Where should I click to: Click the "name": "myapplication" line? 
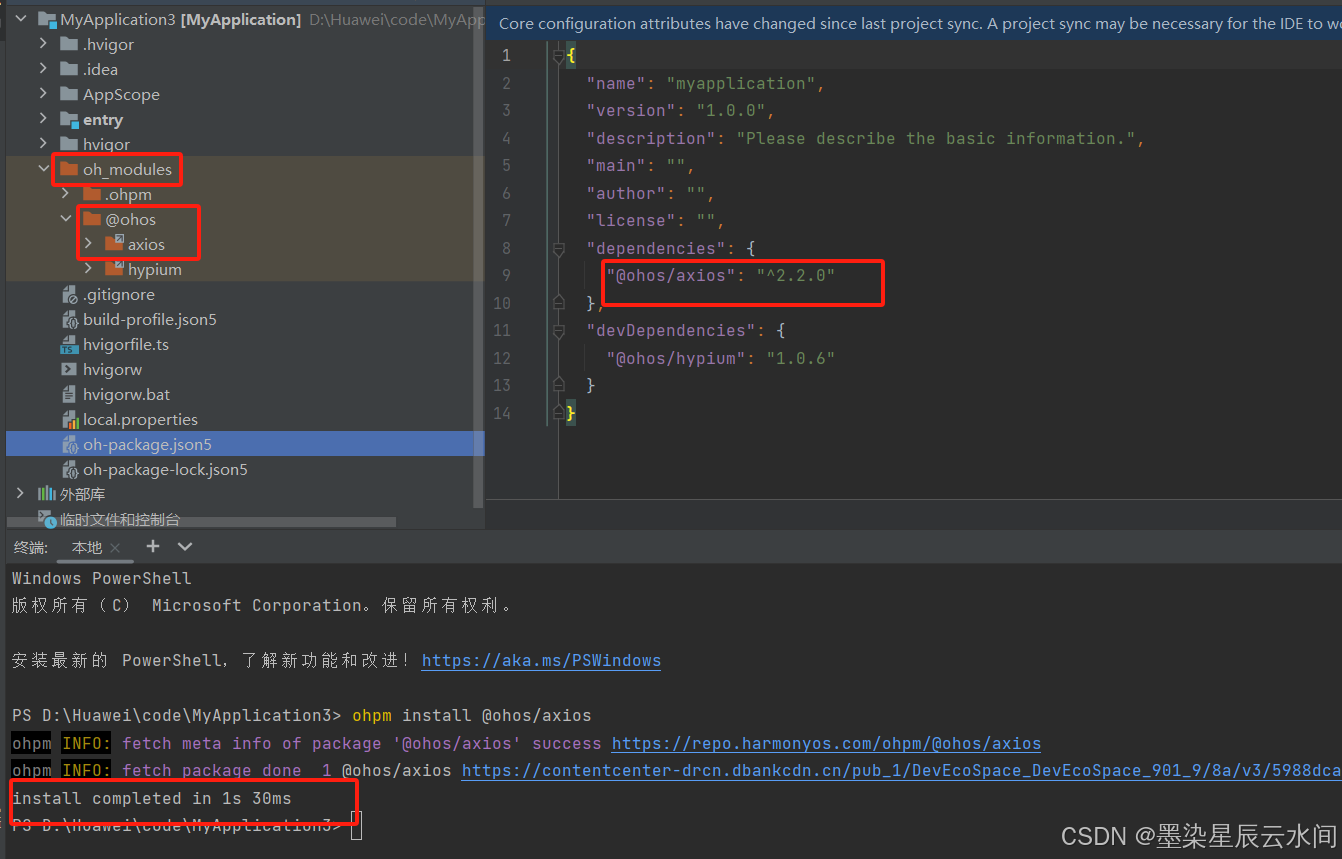tap(706, 84)
